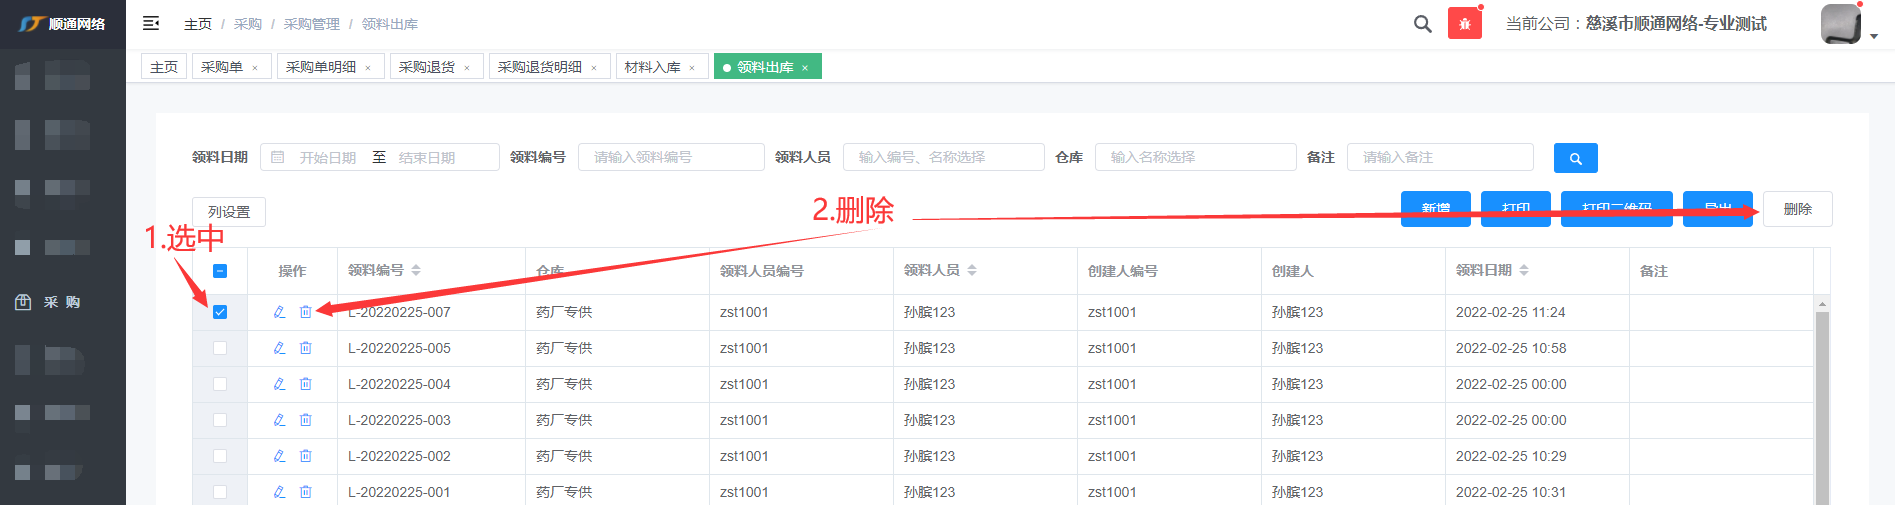Image resolution: width=1895 pixels, height=505 pixels.
Task: Click the blue search magnifier button
Action: pos(1575,158)
